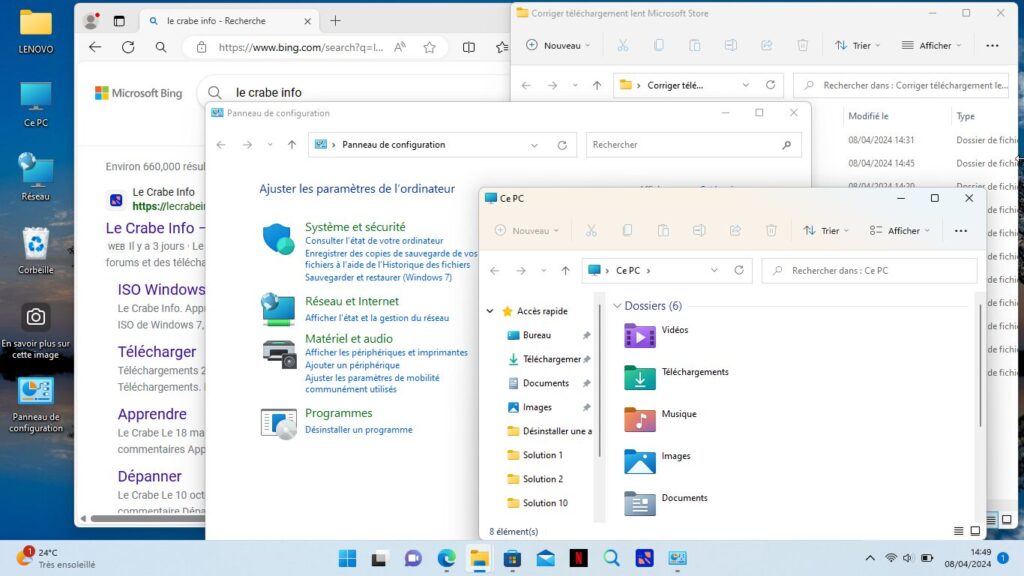The width and height of the screenshot is (1024, 576).
Task: Open Trier dropdown in Ce PC window
Action: [x=826, y=231]
